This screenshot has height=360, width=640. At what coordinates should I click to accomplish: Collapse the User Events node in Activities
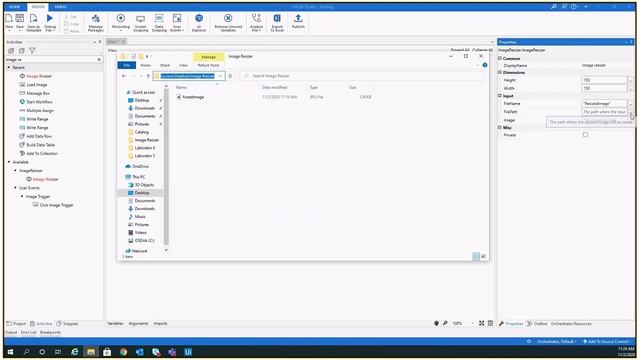(x=16, y=188)
